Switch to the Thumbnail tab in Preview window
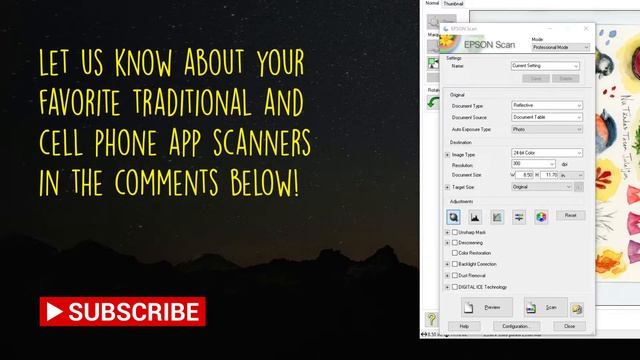The image size is (640, 360). (453, 4)
